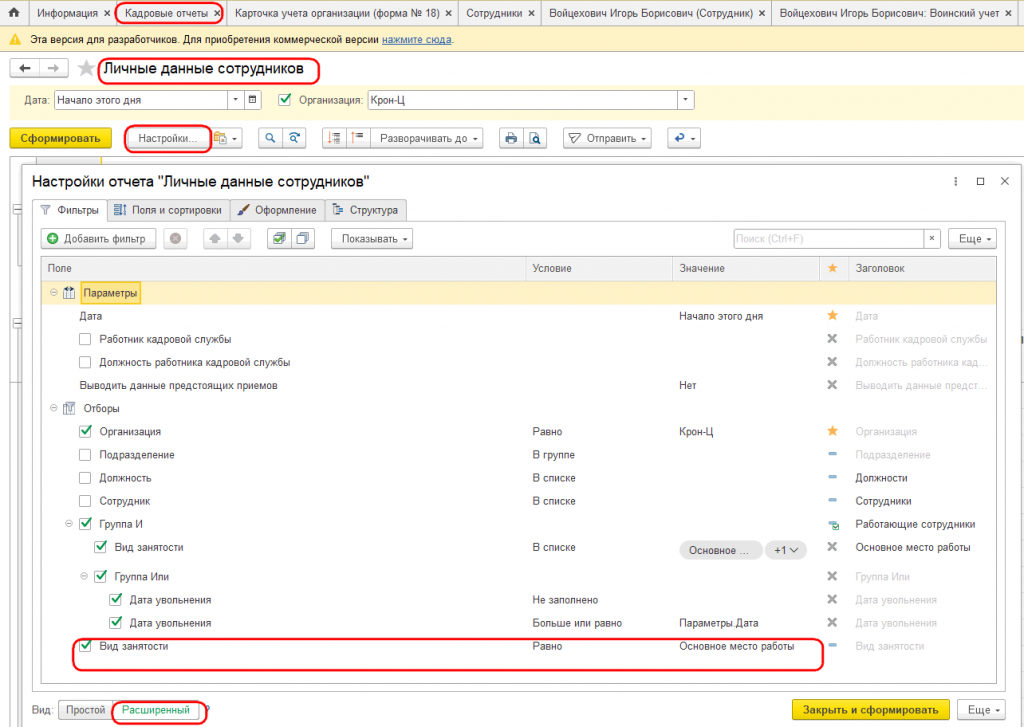Open the calendar picker for Дата
1024x727 pixels.
pos(253,100)
